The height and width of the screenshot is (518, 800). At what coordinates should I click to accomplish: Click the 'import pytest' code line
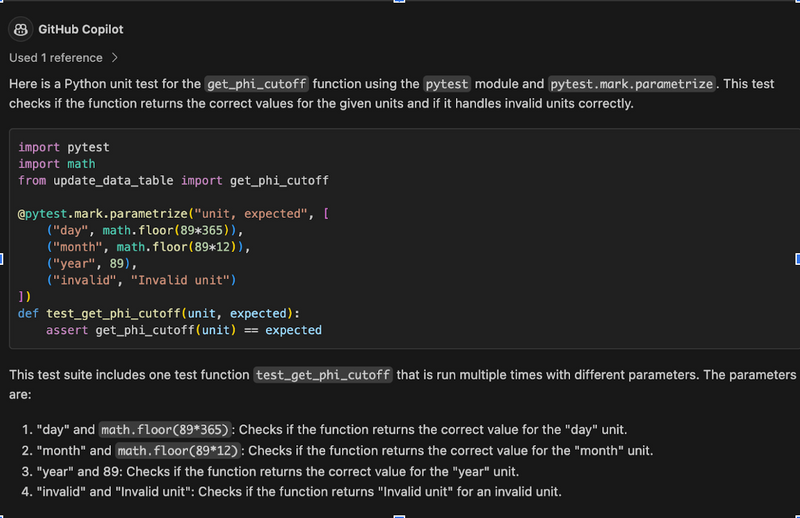64,148
